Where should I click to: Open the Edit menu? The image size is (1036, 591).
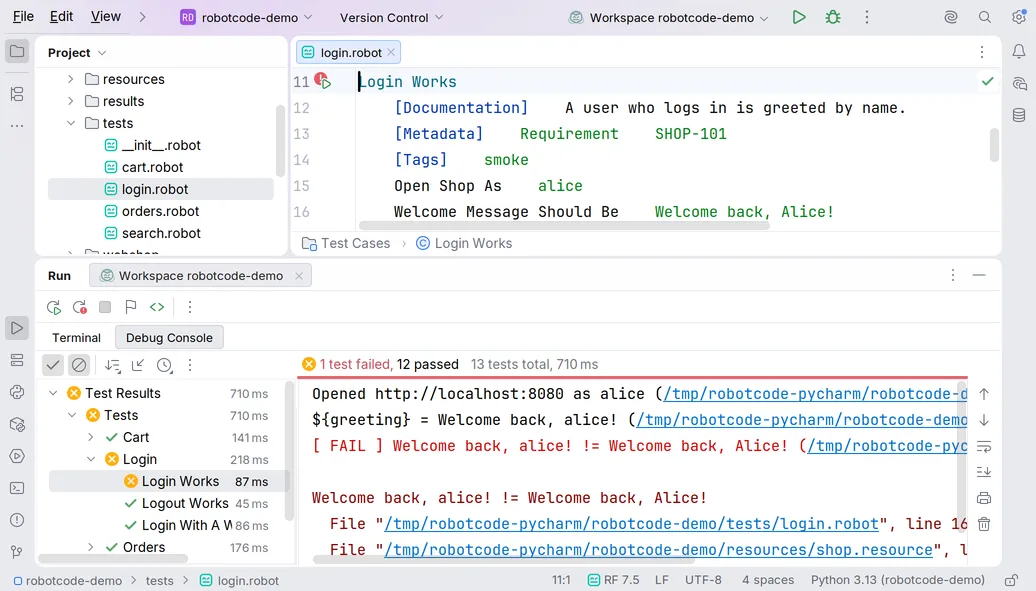(61, 17)
